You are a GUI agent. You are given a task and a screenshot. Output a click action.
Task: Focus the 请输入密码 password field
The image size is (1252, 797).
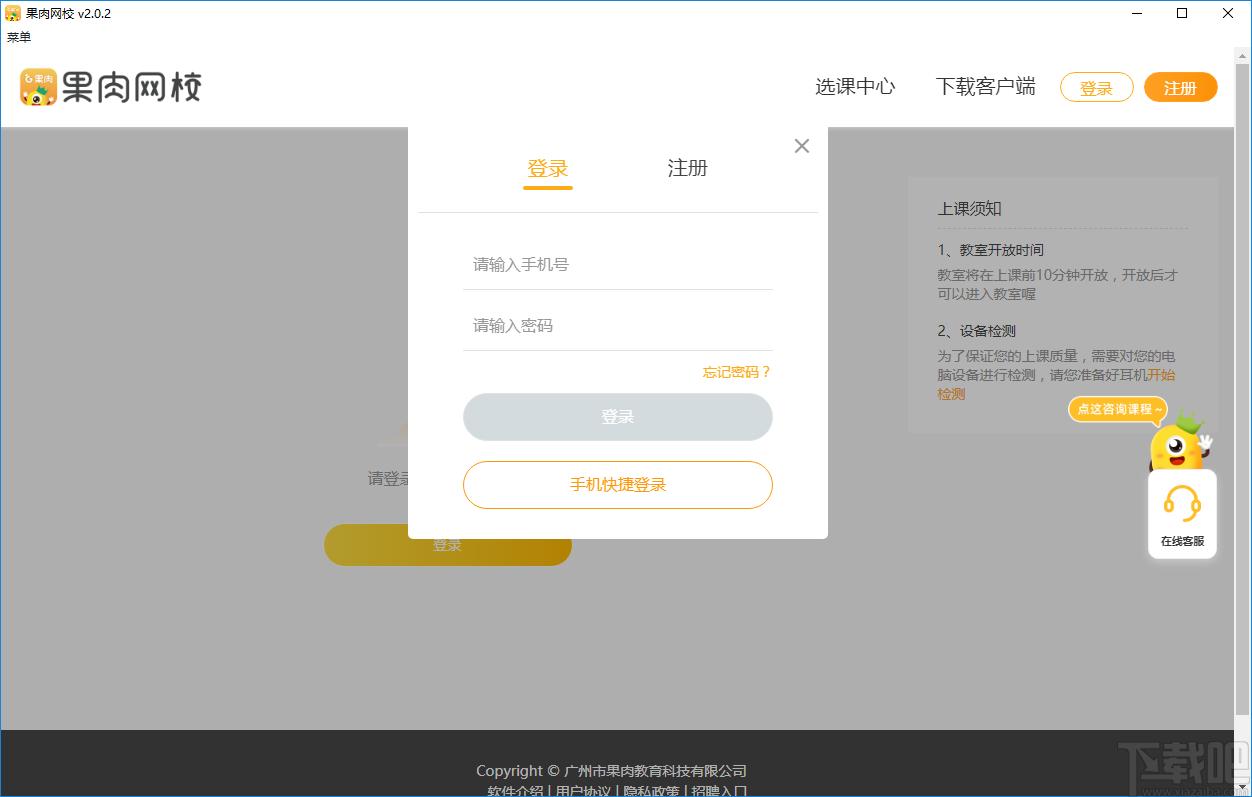coord(617,326)
